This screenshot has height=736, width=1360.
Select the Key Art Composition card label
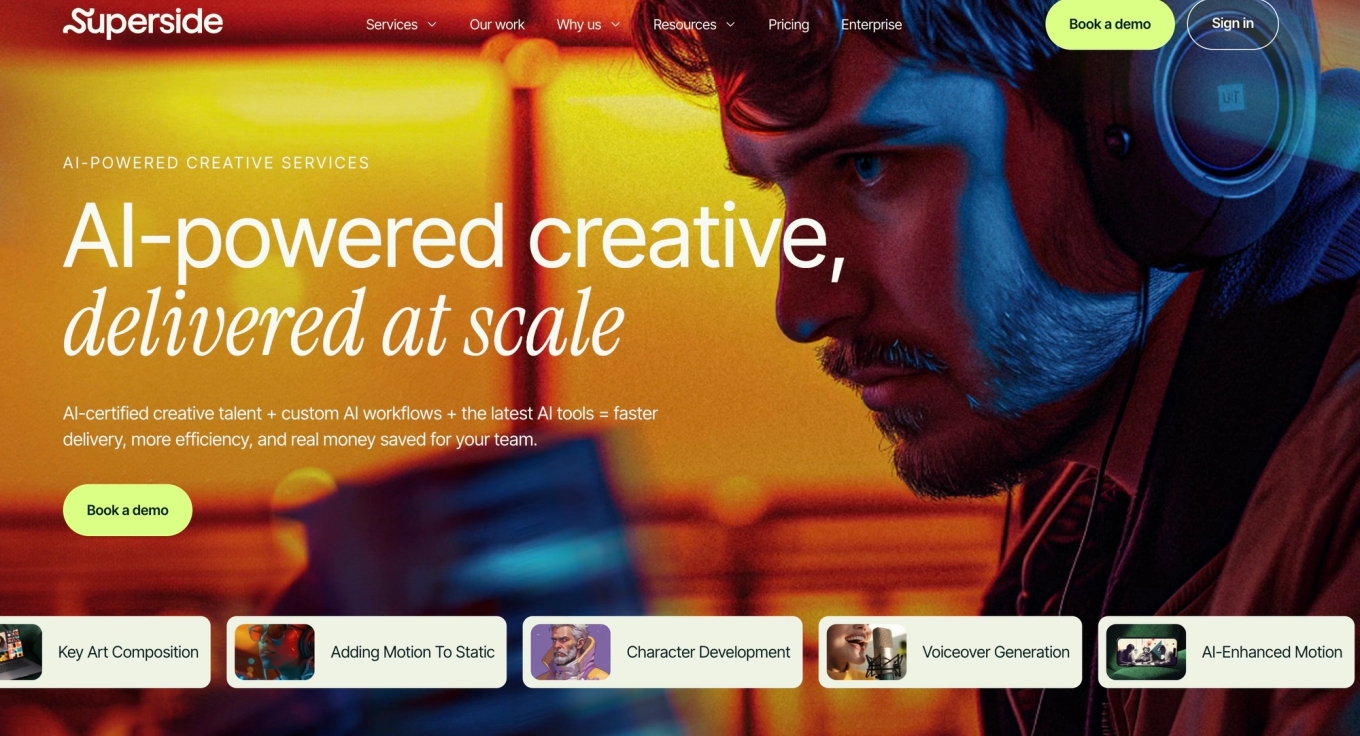[128, 652]
